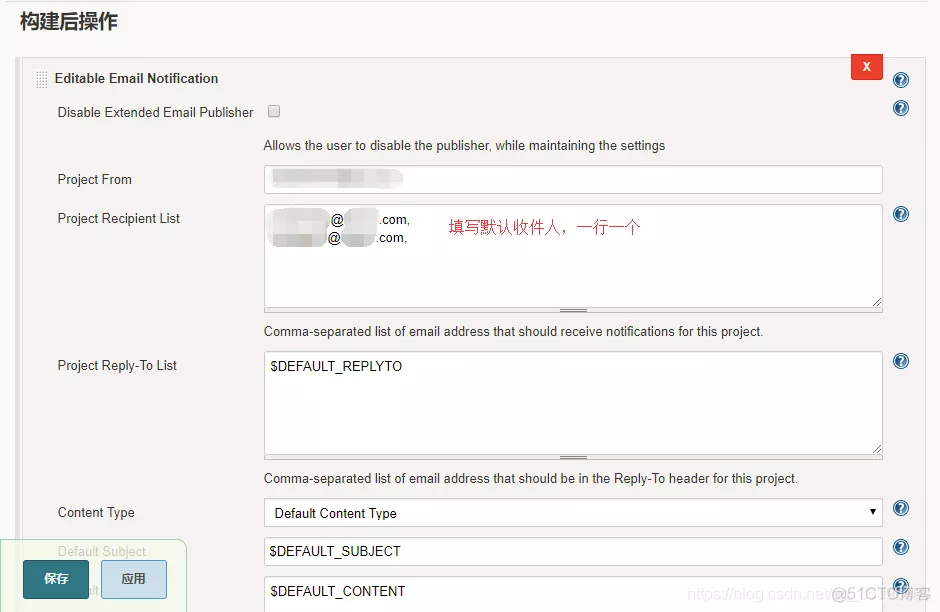Click the $DEFAULT_CONTENT text area

(573, 594)
